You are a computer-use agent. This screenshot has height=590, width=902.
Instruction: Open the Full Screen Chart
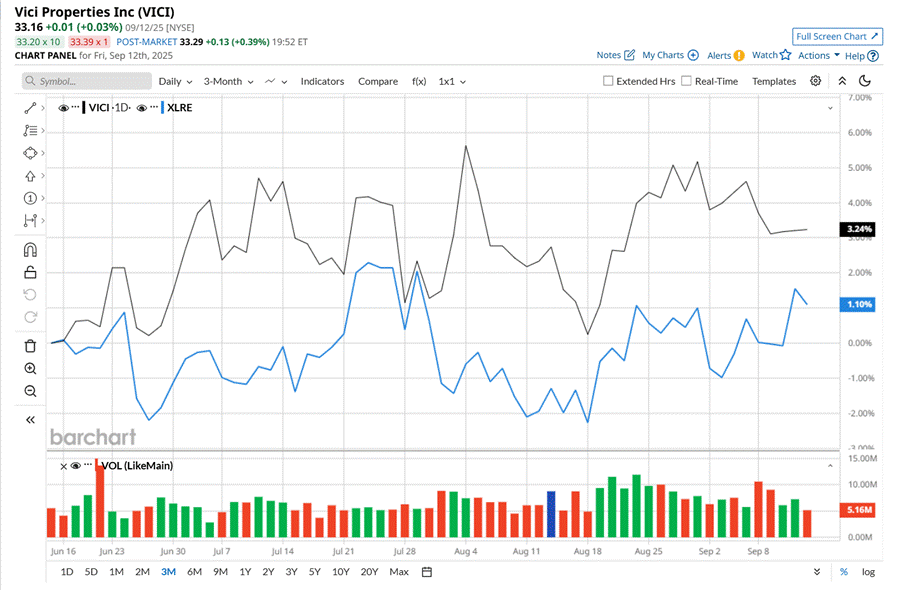click(x=837, y=36)
